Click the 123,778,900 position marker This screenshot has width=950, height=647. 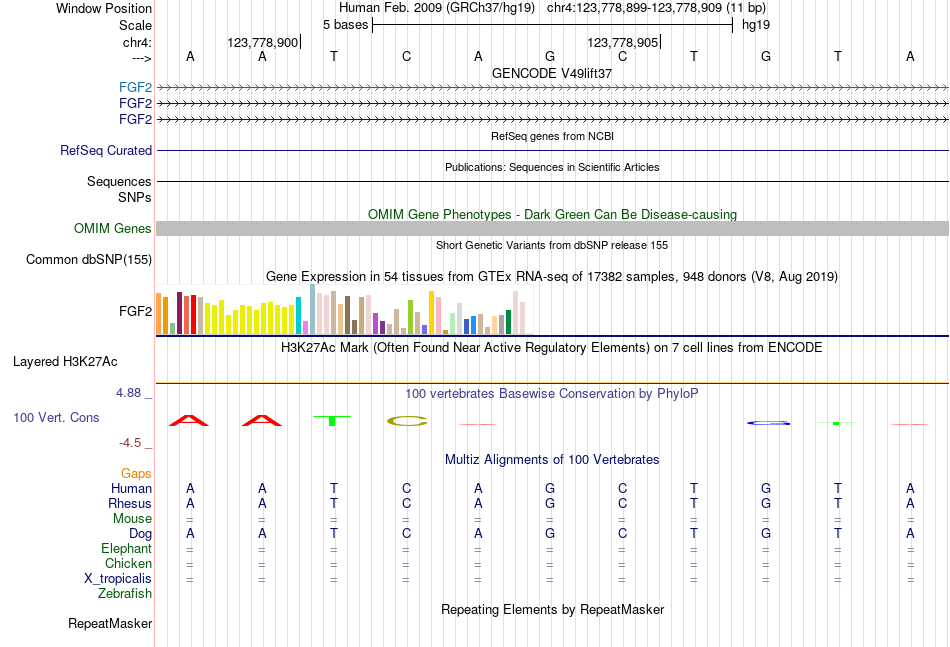(x=263, y=42)
